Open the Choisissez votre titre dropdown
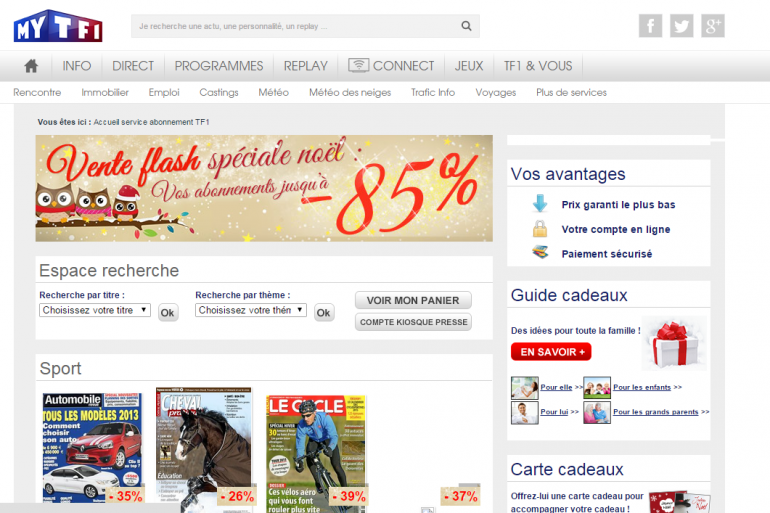 [95, 310]
